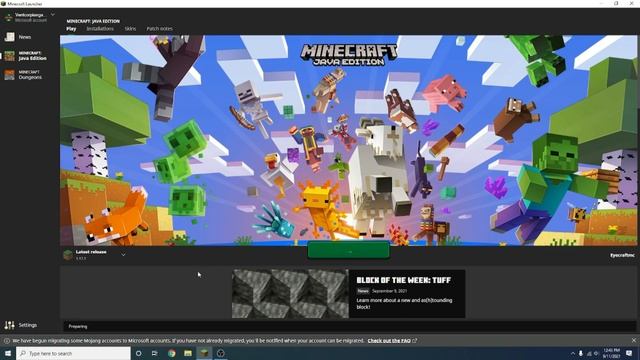Open the News section icon
The width and height of the screenshot is (640, 360).
click(9, 37)
